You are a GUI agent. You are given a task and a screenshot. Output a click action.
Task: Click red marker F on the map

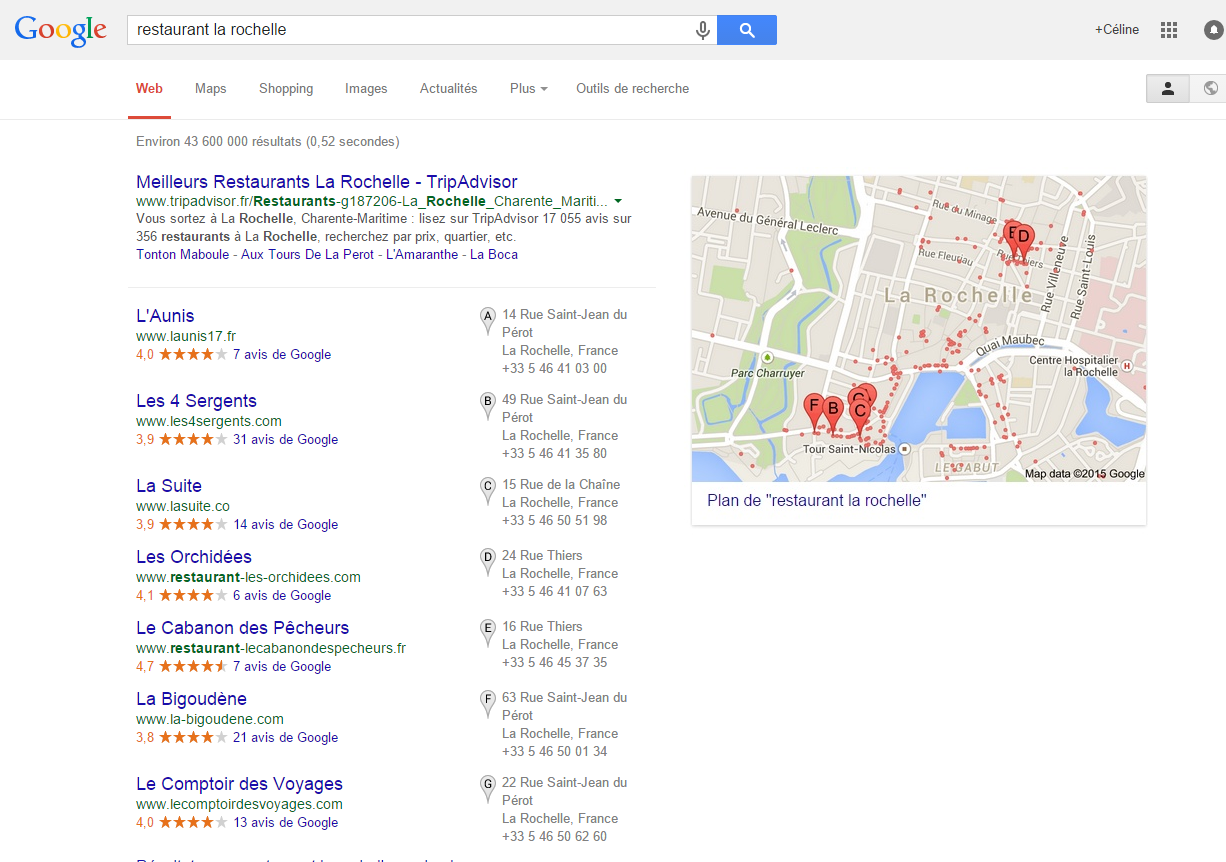814,409
